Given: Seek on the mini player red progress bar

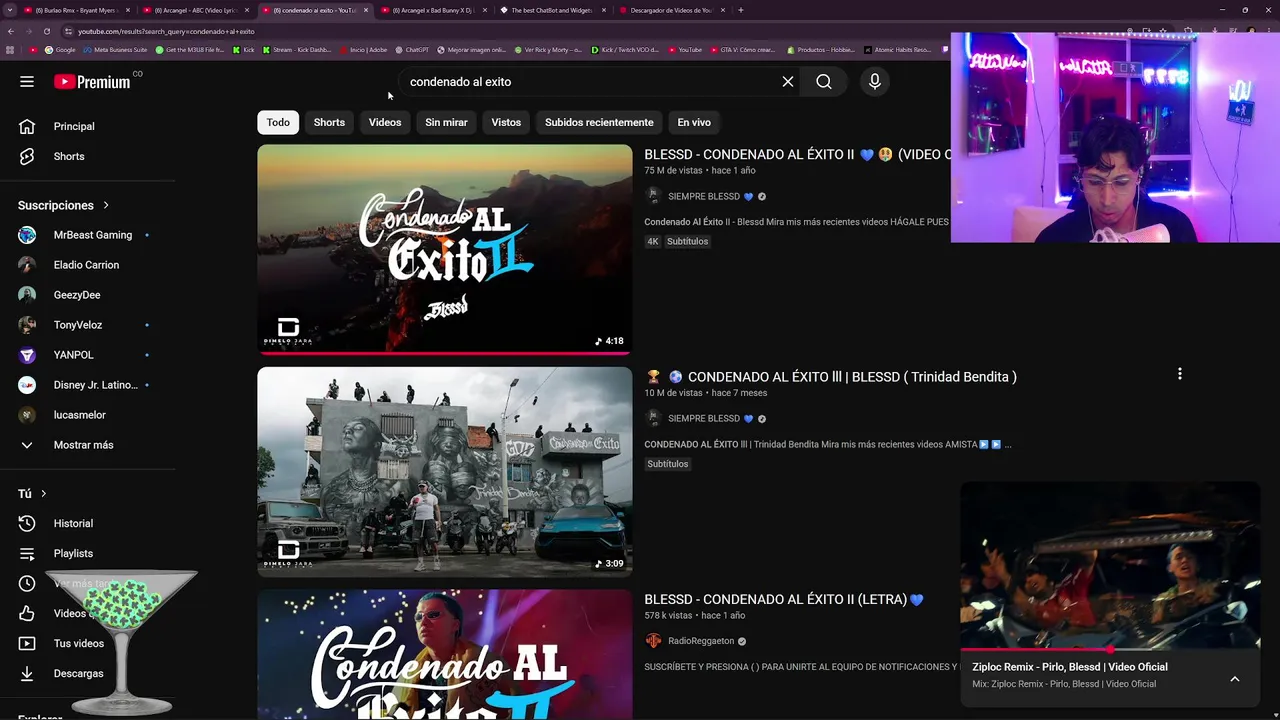Looking at the screenshot, I should pyautogui.click(x=1110, y=650).
